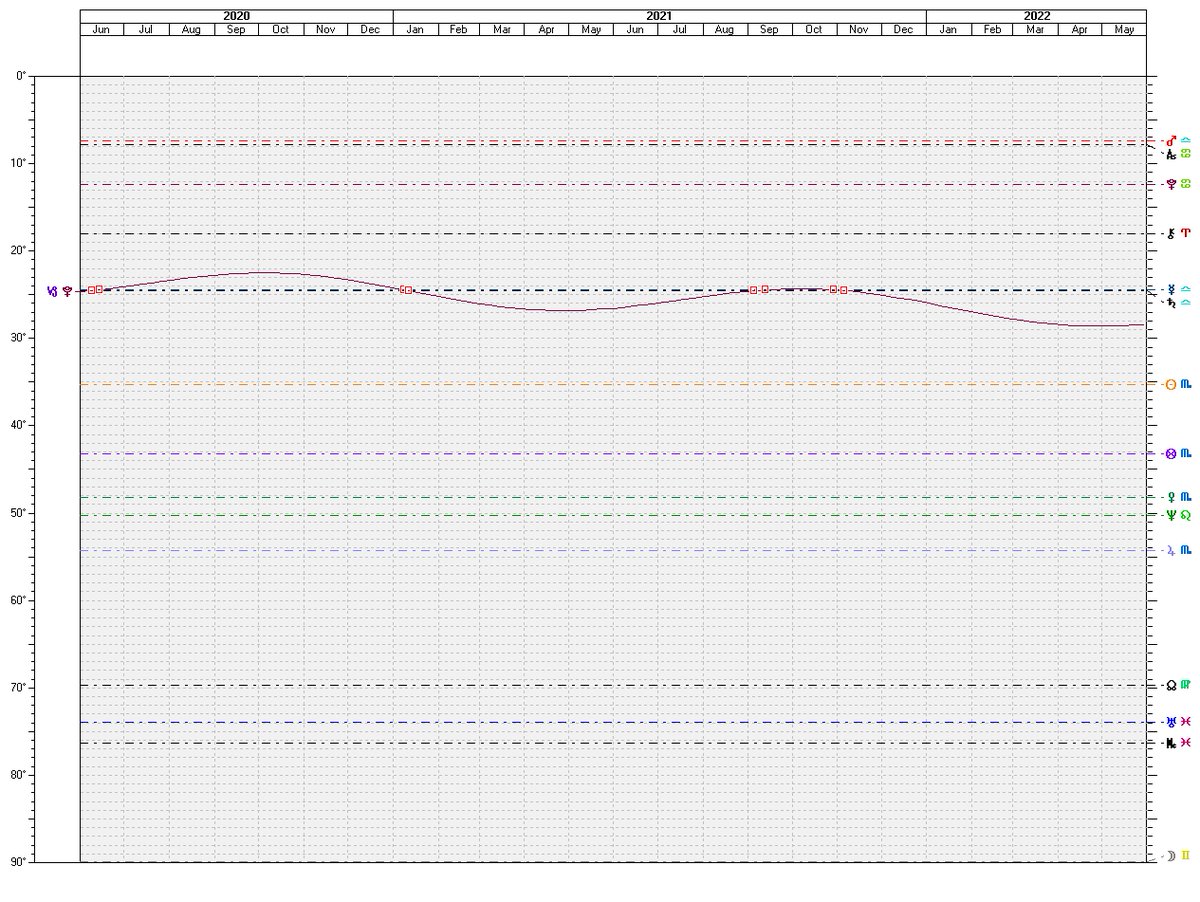This screenshot has width=1200, height=902.
Task: Click the blue Uranus glyph
Action: [x=1171, y=721]
